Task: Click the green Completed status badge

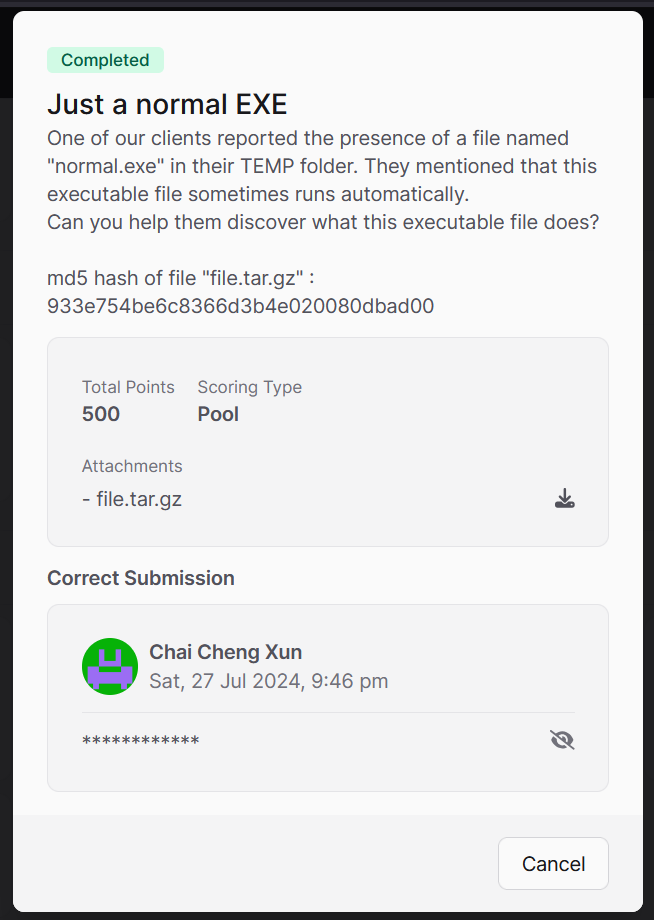Action: 105,60
